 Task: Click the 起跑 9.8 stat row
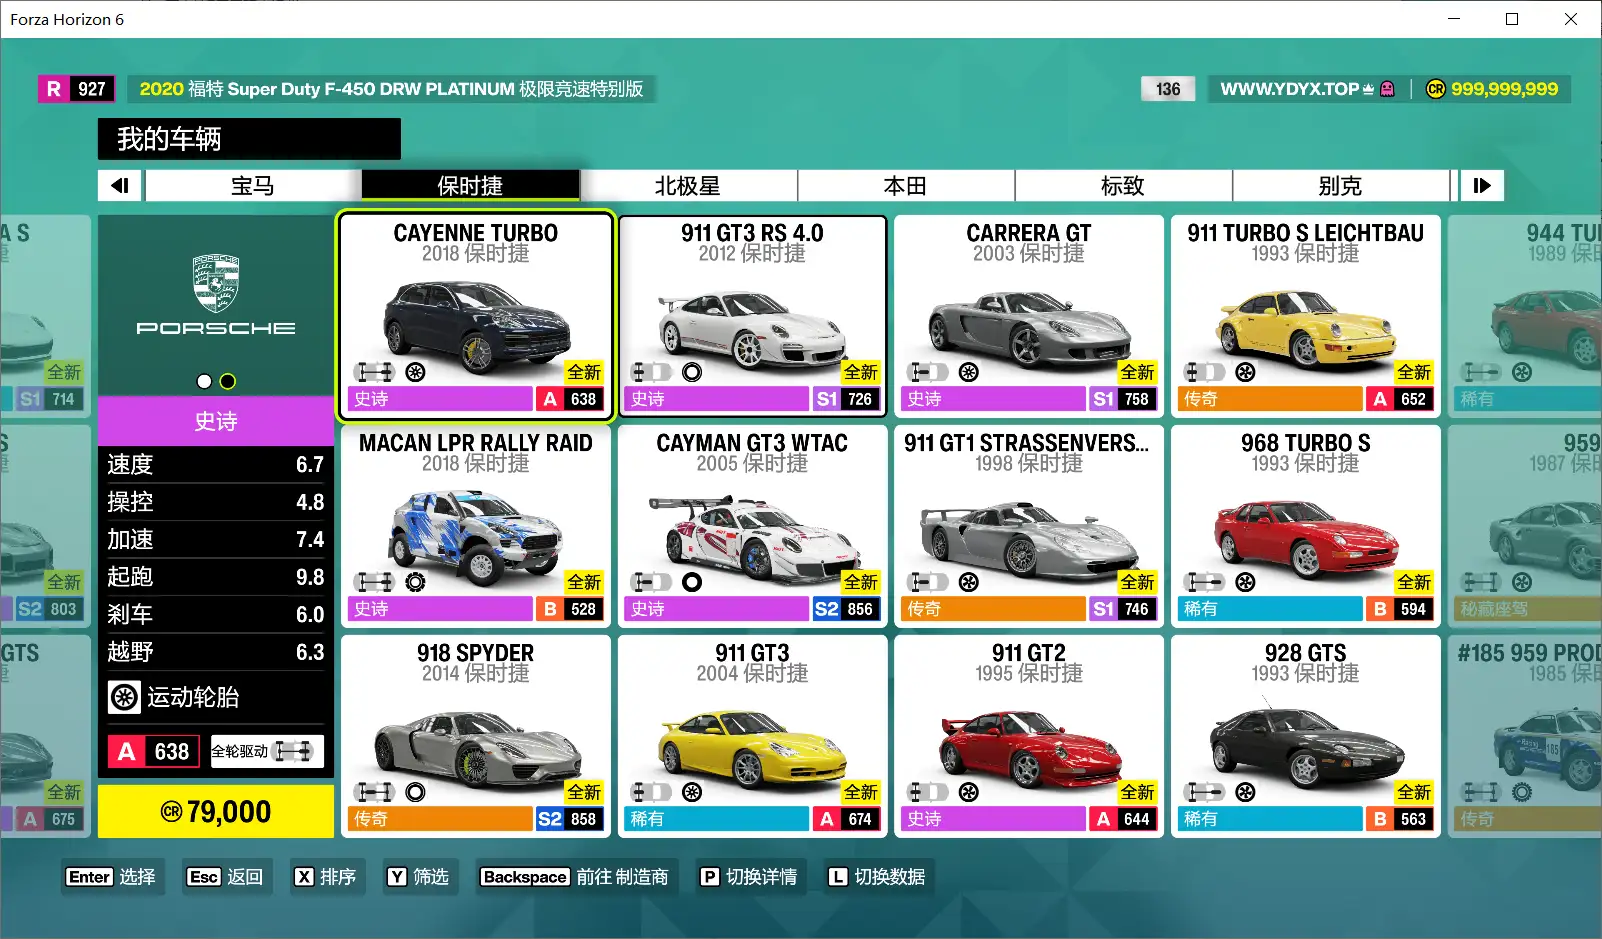click(x=216, y=577)
